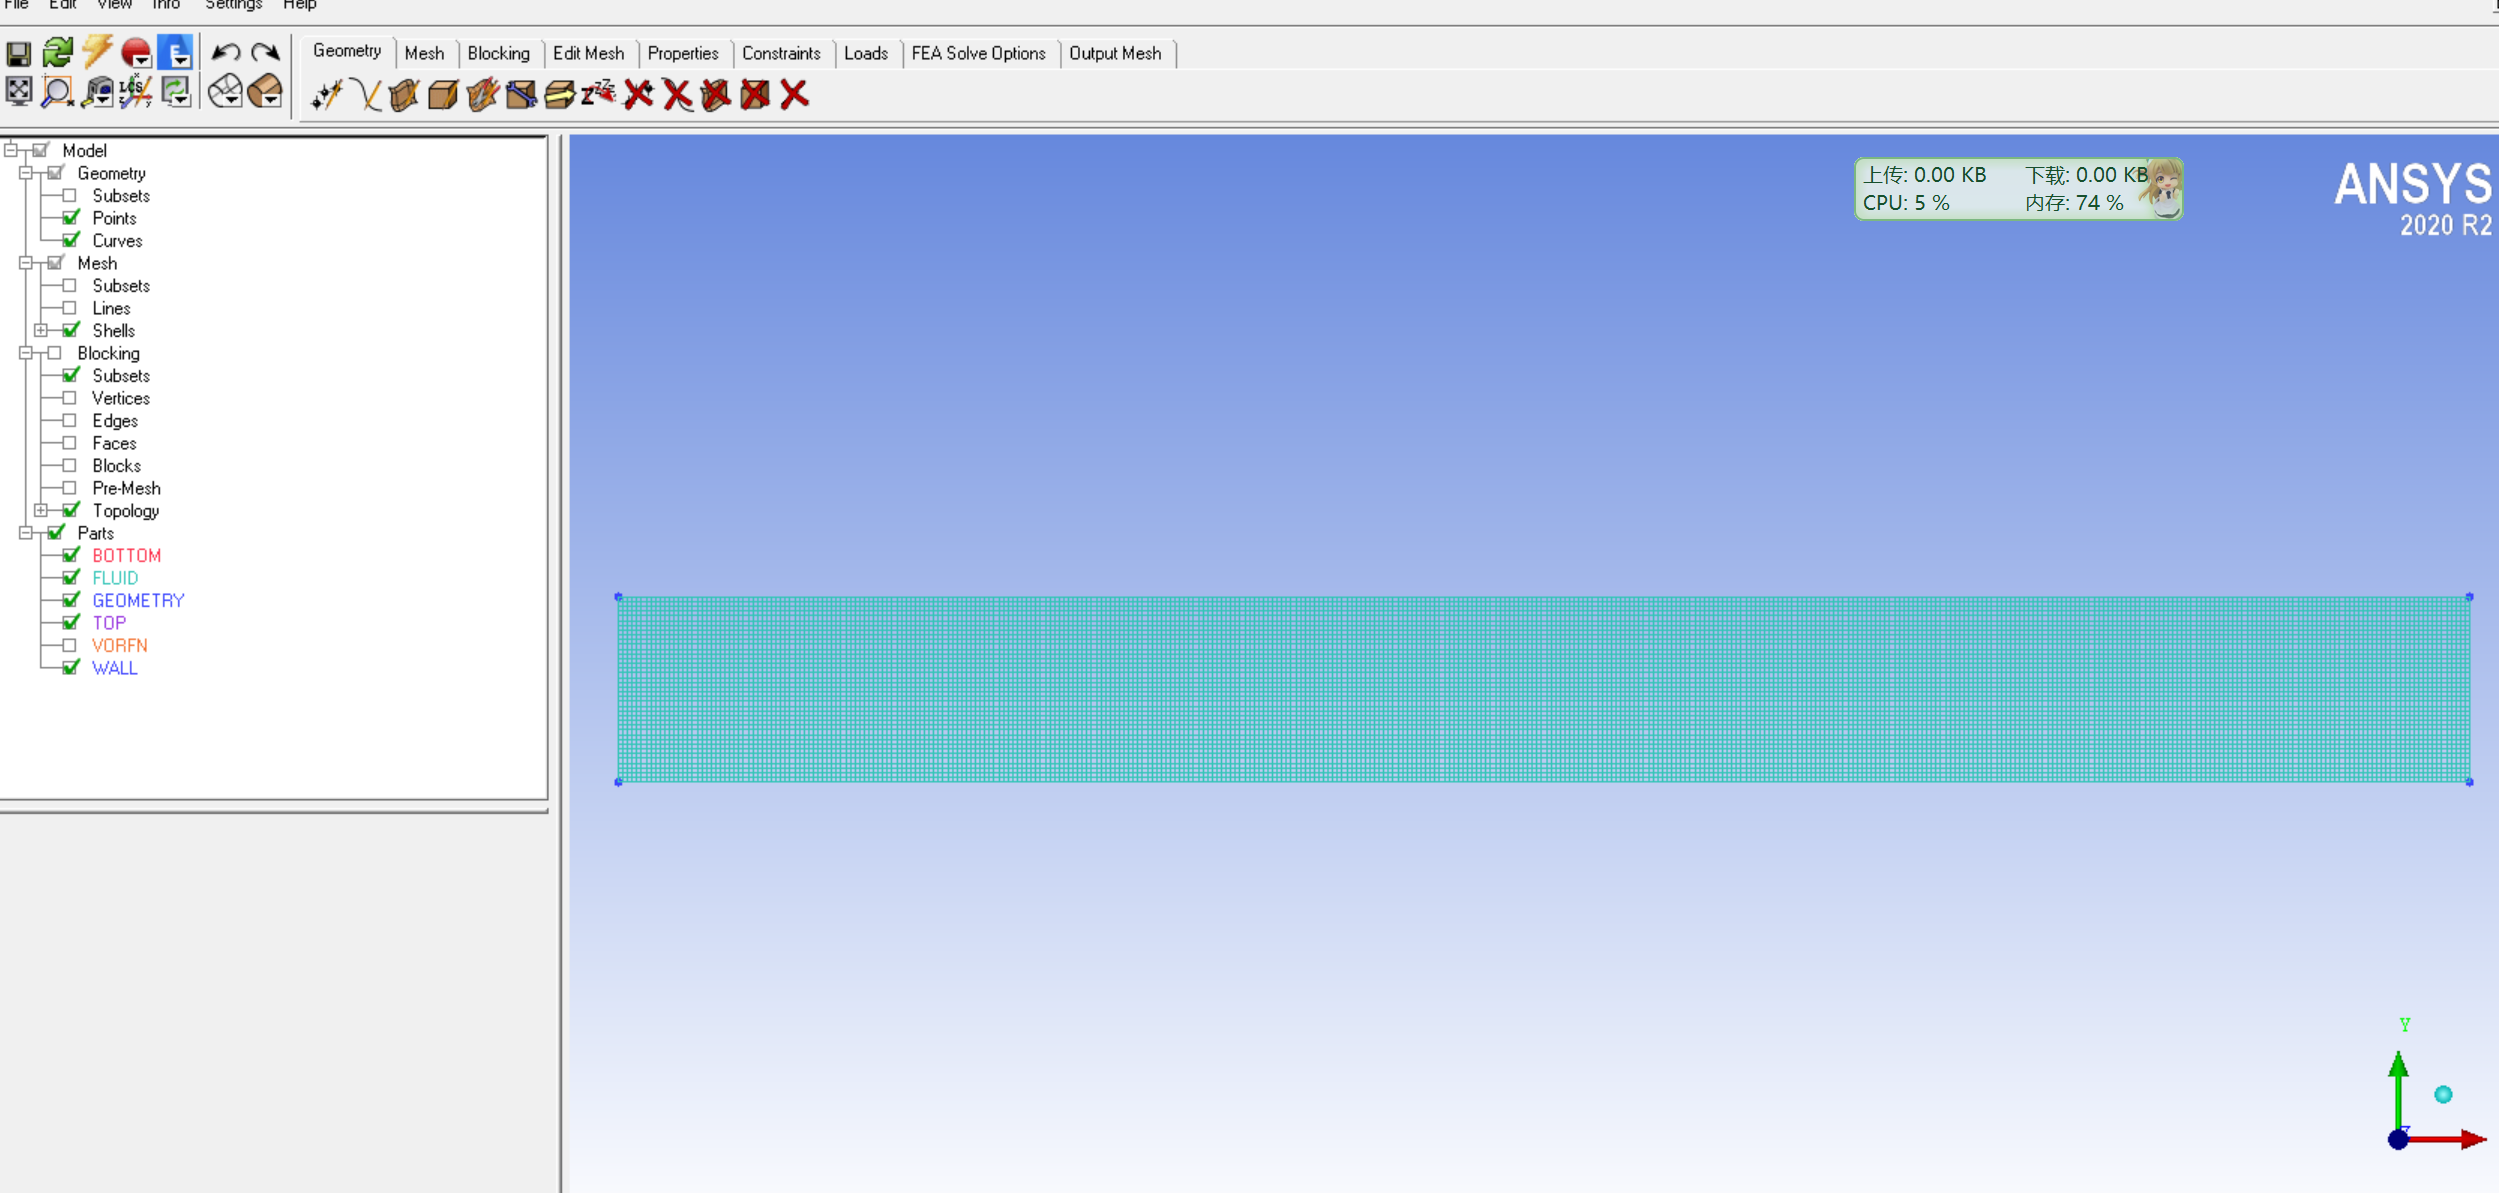Click the Fit Window view icon
This screenshot has width=2499, height=1193.
pyautogui.click(x=19, y=92)
